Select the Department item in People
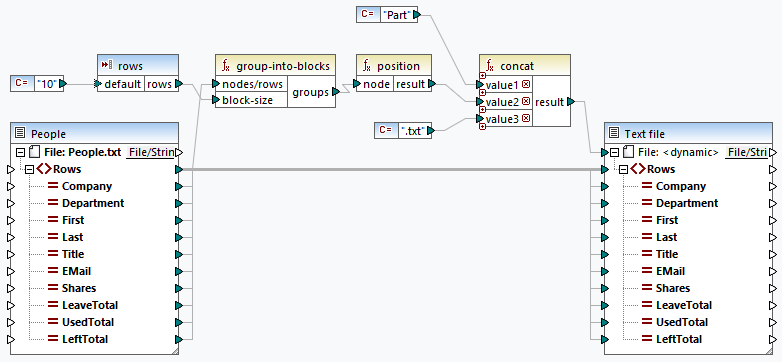 tap(93, 203)
